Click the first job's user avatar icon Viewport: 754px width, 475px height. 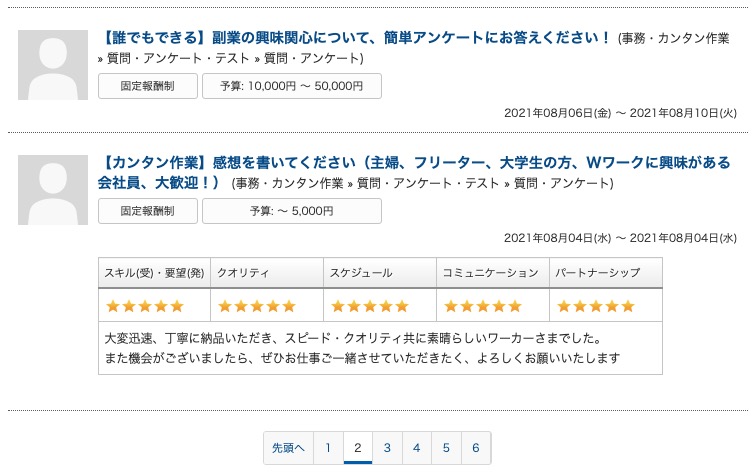click(x=53, y=65)
